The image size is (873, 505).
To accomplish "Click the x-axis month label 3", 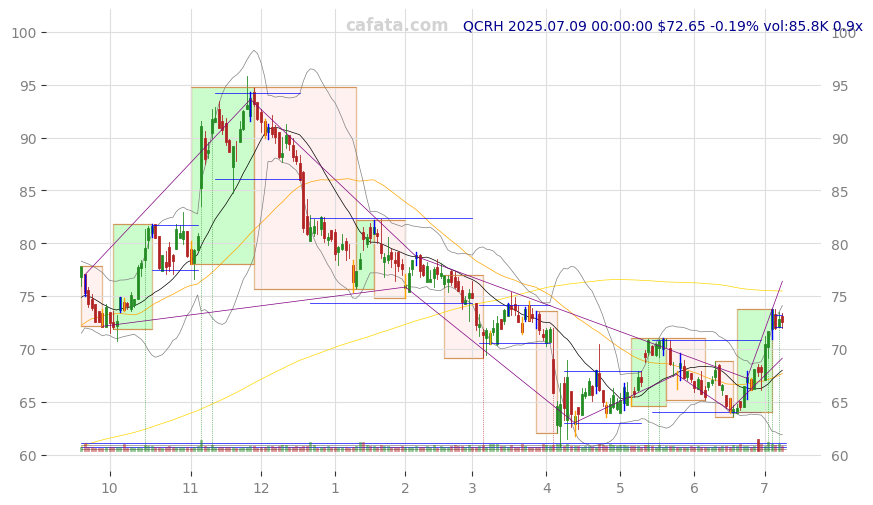I will (x=472, y=488).
